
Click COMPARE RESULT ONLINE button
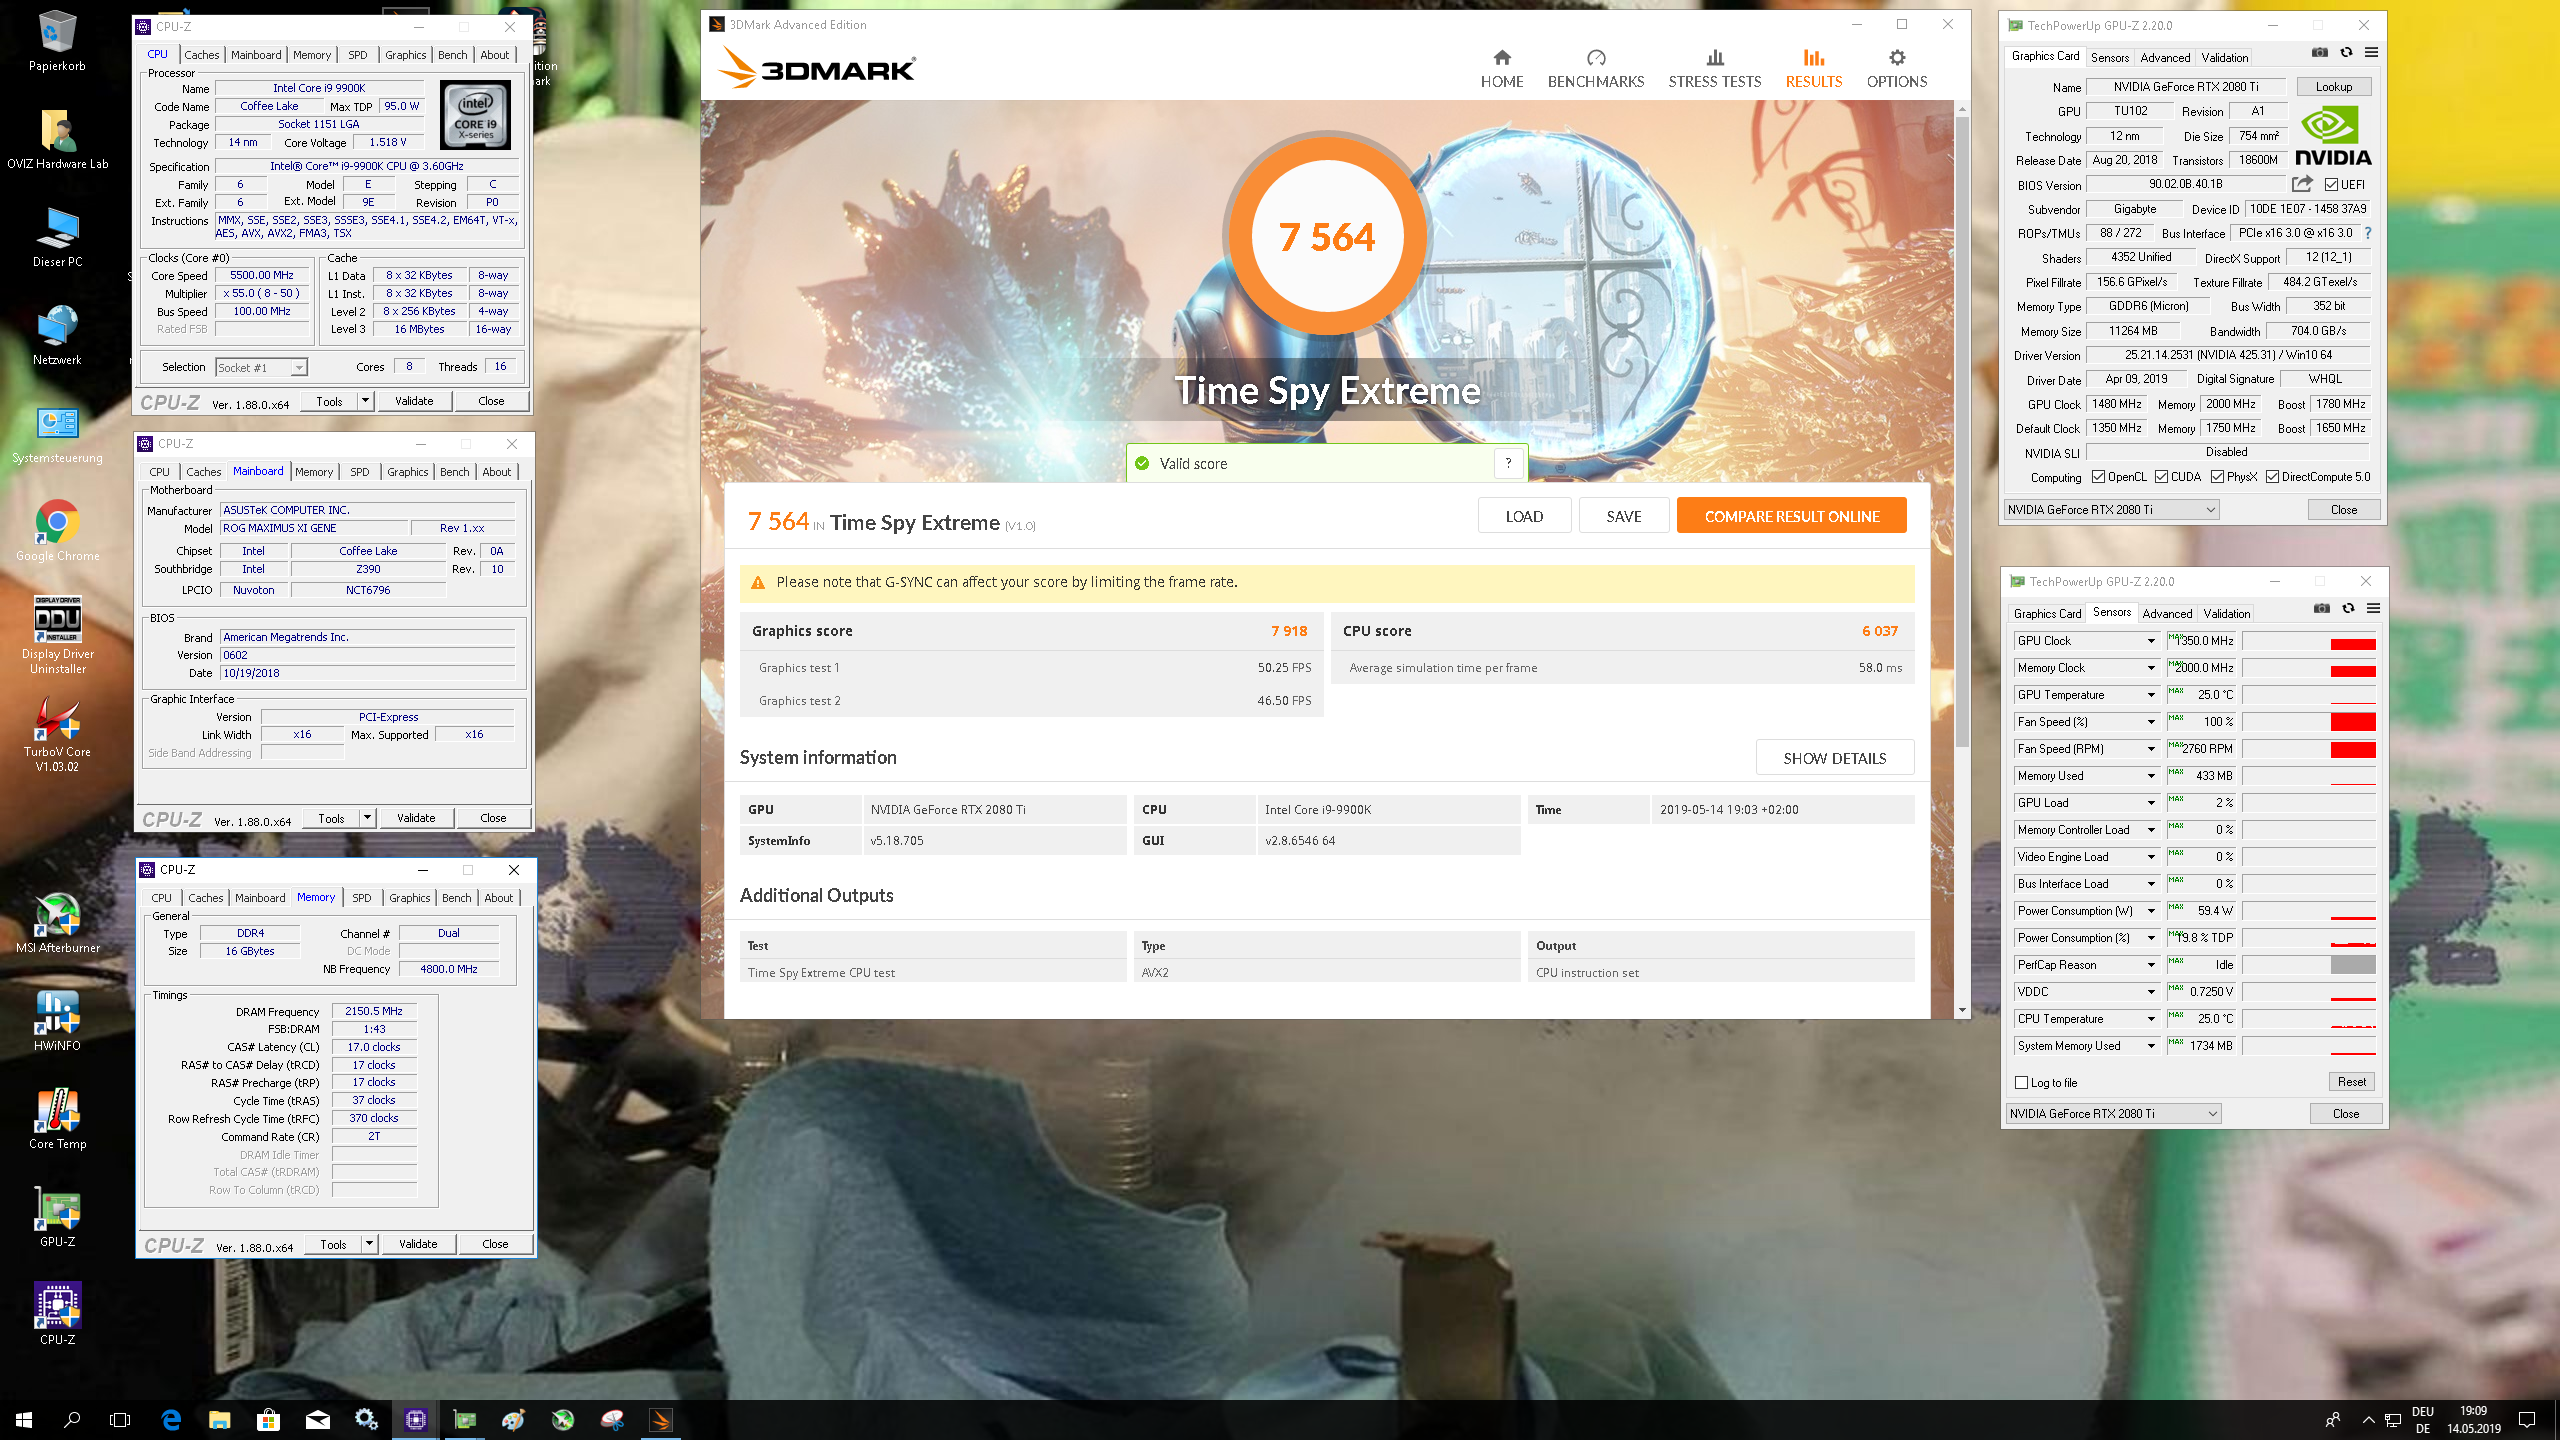click(1791, 516)
